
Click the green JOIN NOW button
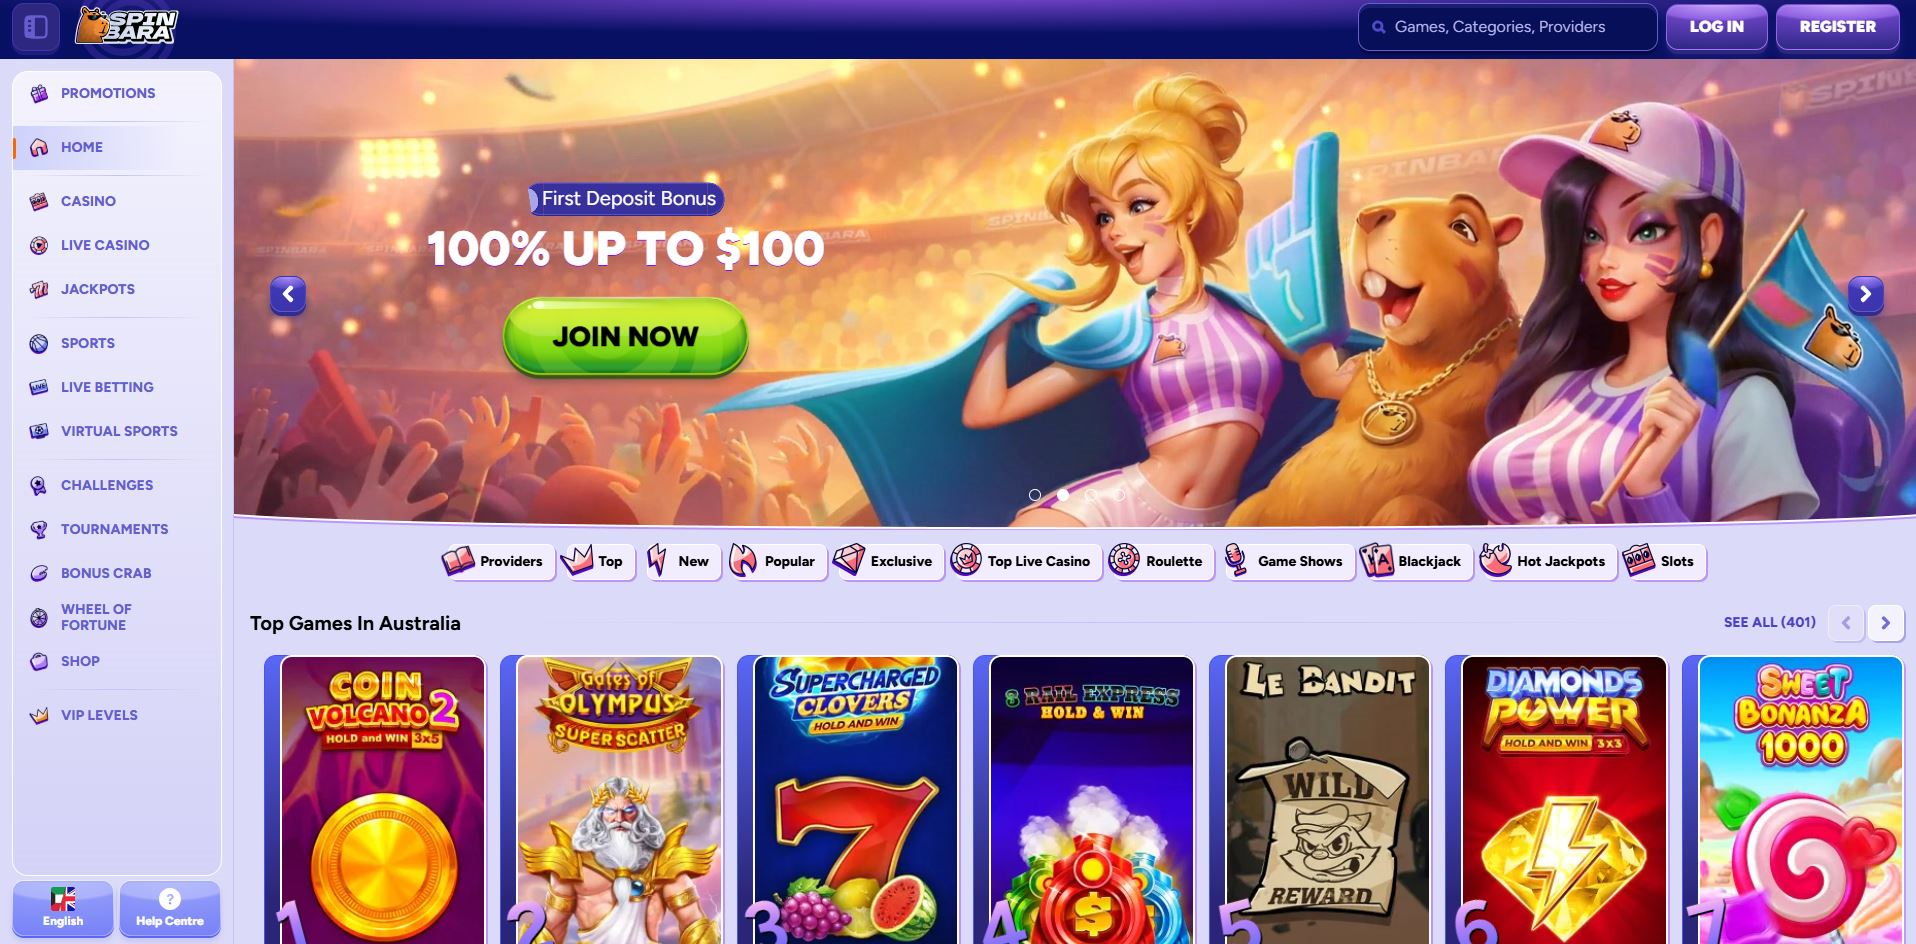pos(626,337)
